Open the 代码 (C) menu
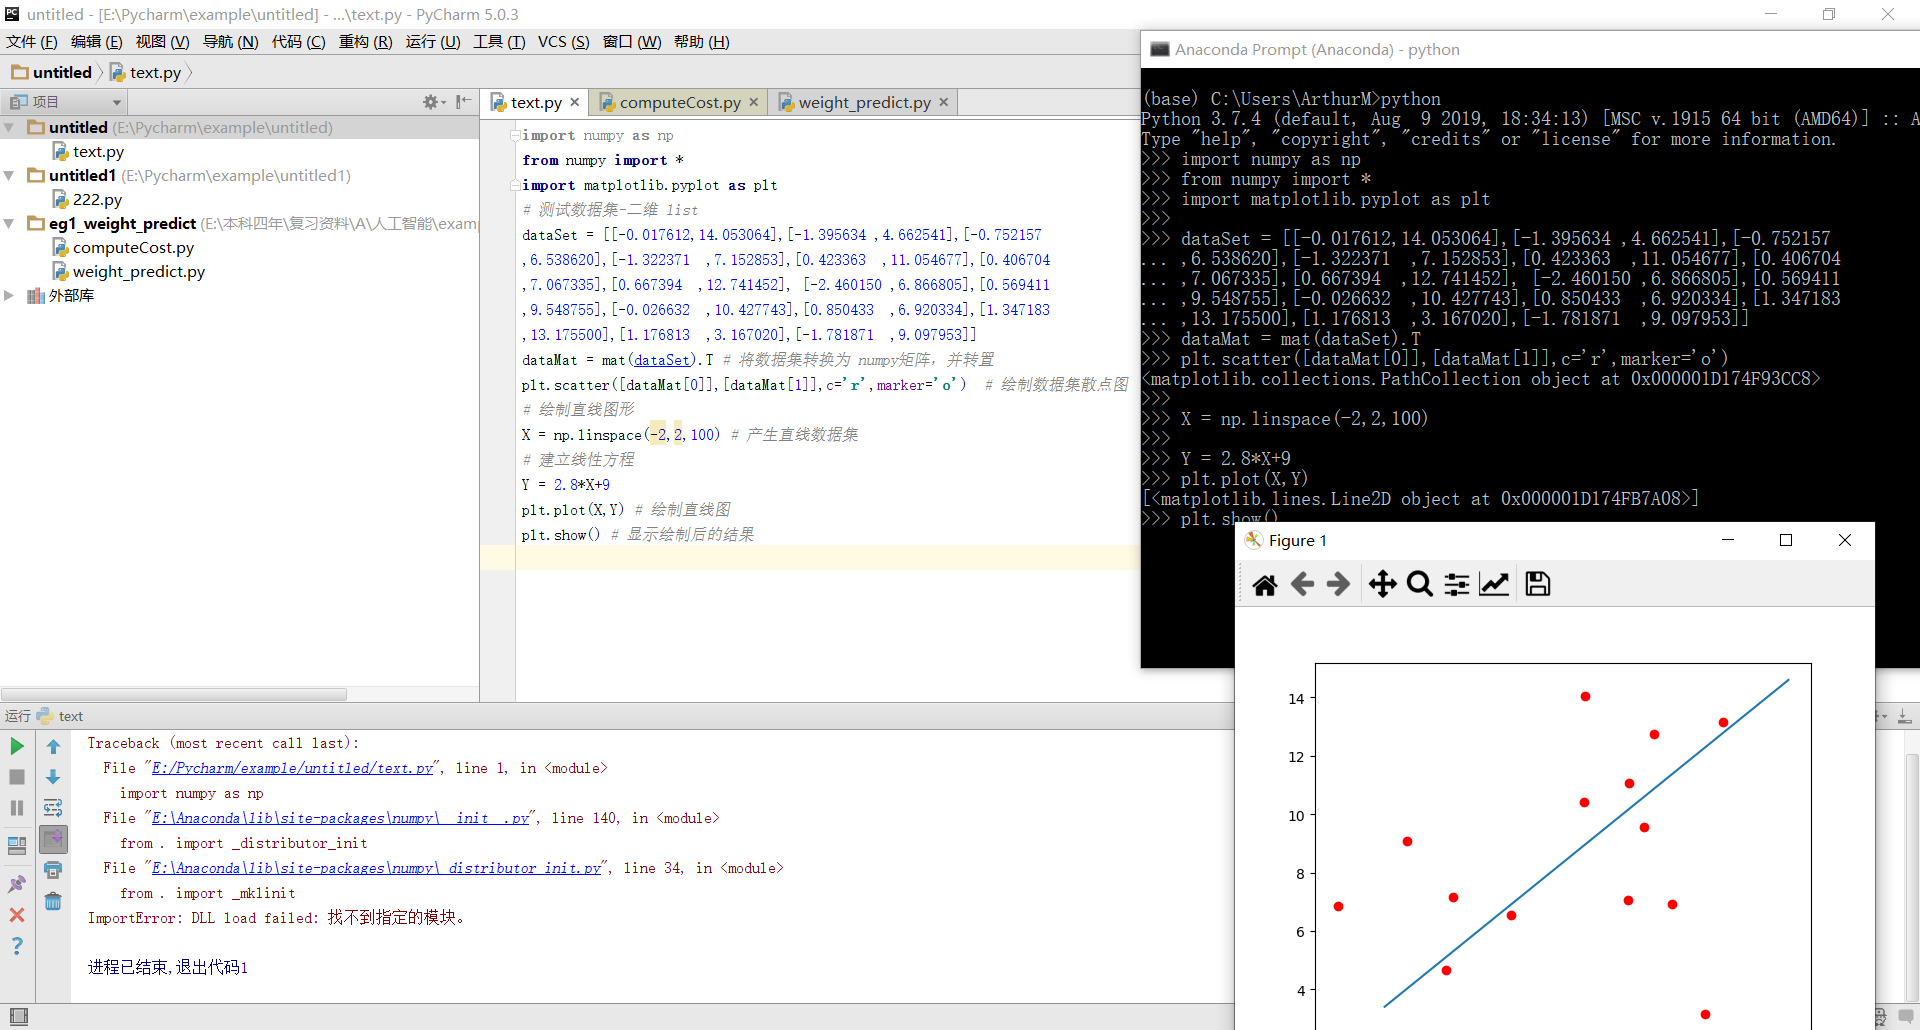 tap(298, 42)
